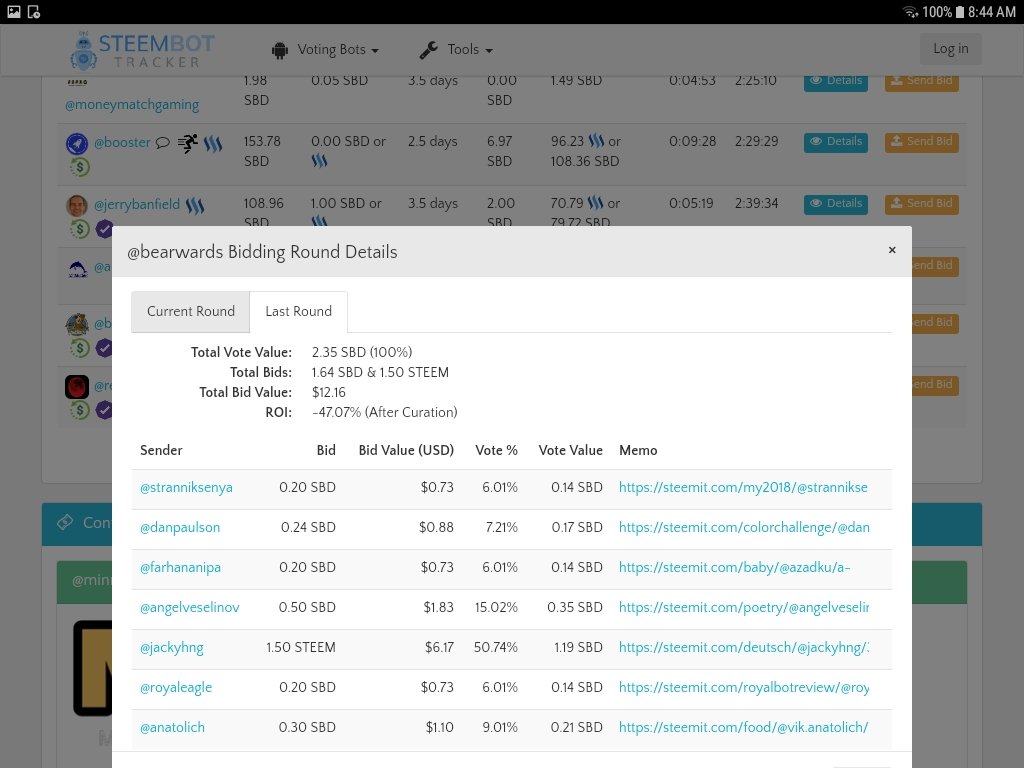1024x768 pixels.
Task: Open the @jerrybanfield bot link
Action: tap(136, 204)
